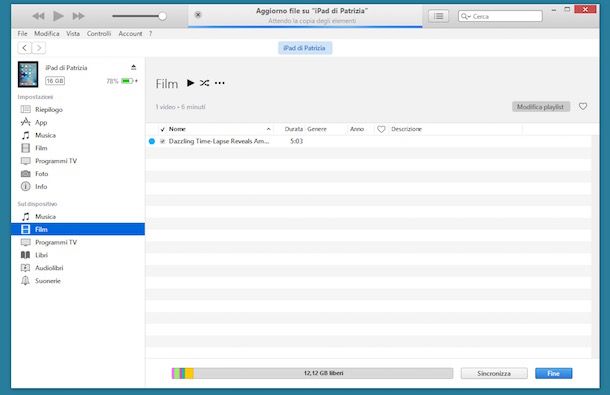Toggle the checkmark column header

coord(163,129)
